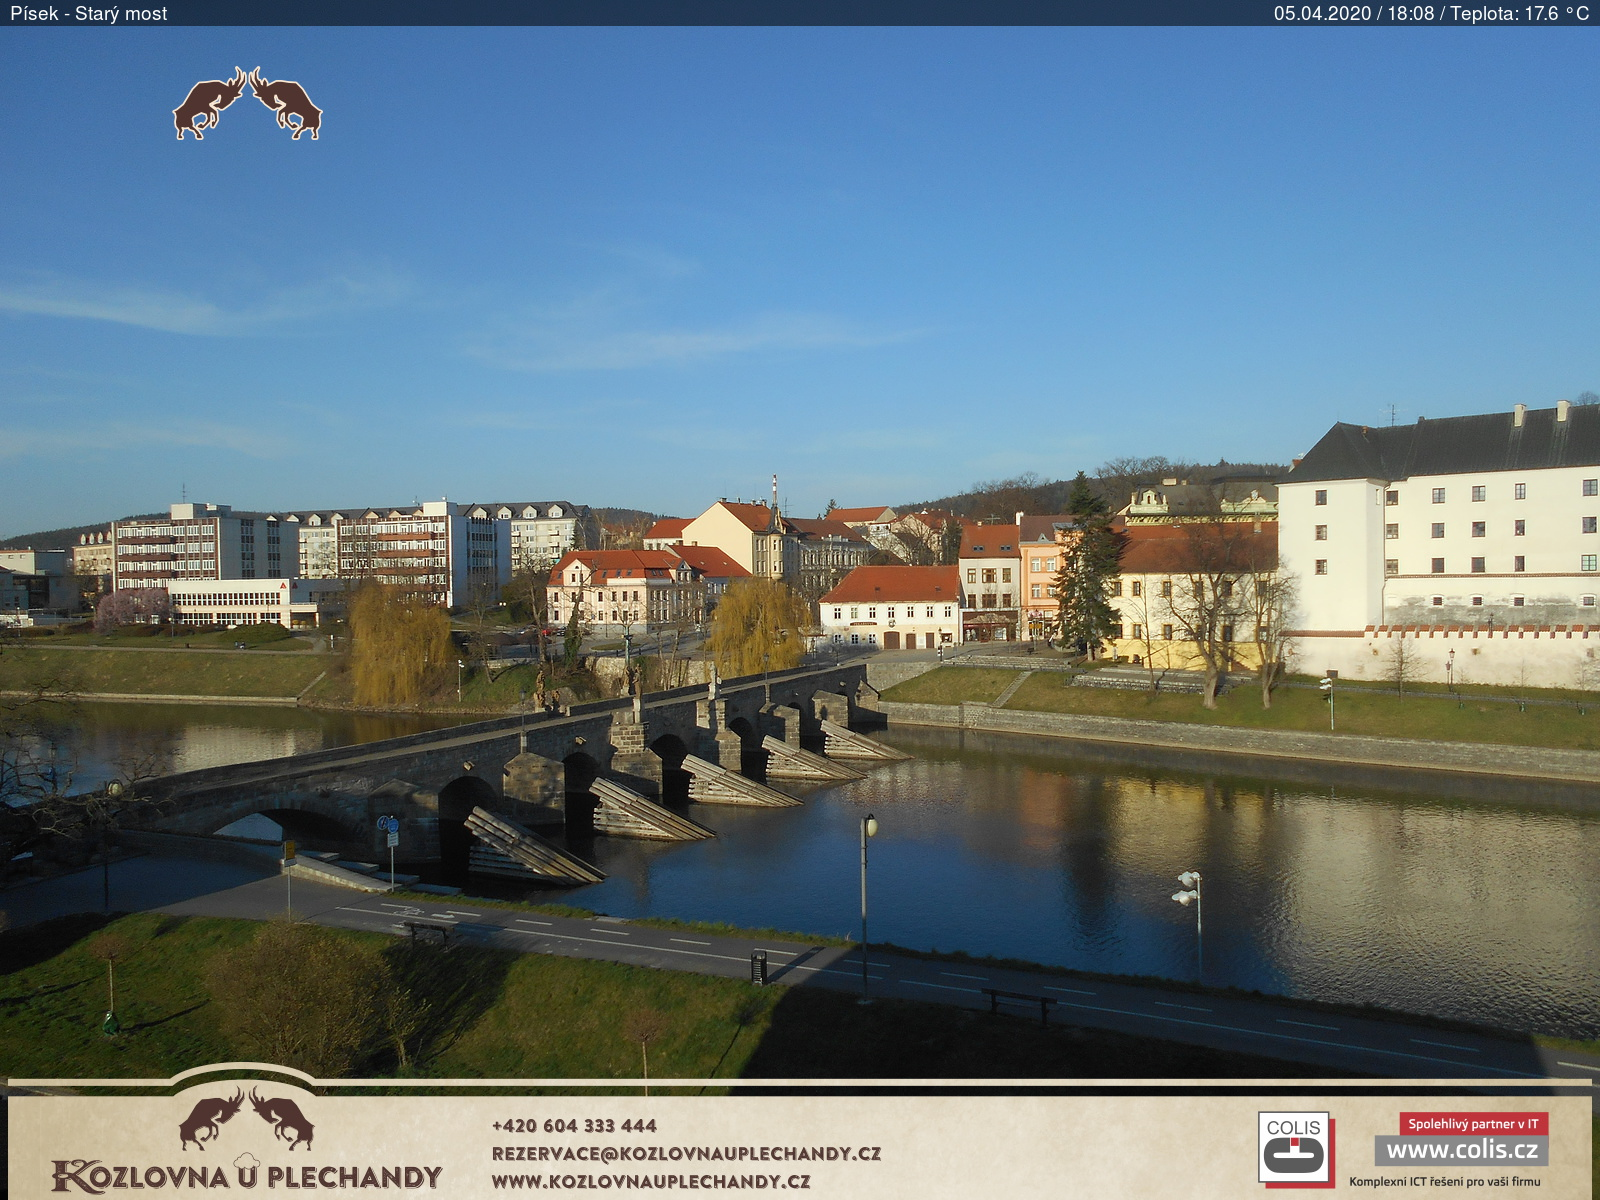This screenshot has height=1200, width=1600.
Task: Click 'KOZLOVNA U PLECHANDY' banner name text
Action: (x=247, y=1176)
